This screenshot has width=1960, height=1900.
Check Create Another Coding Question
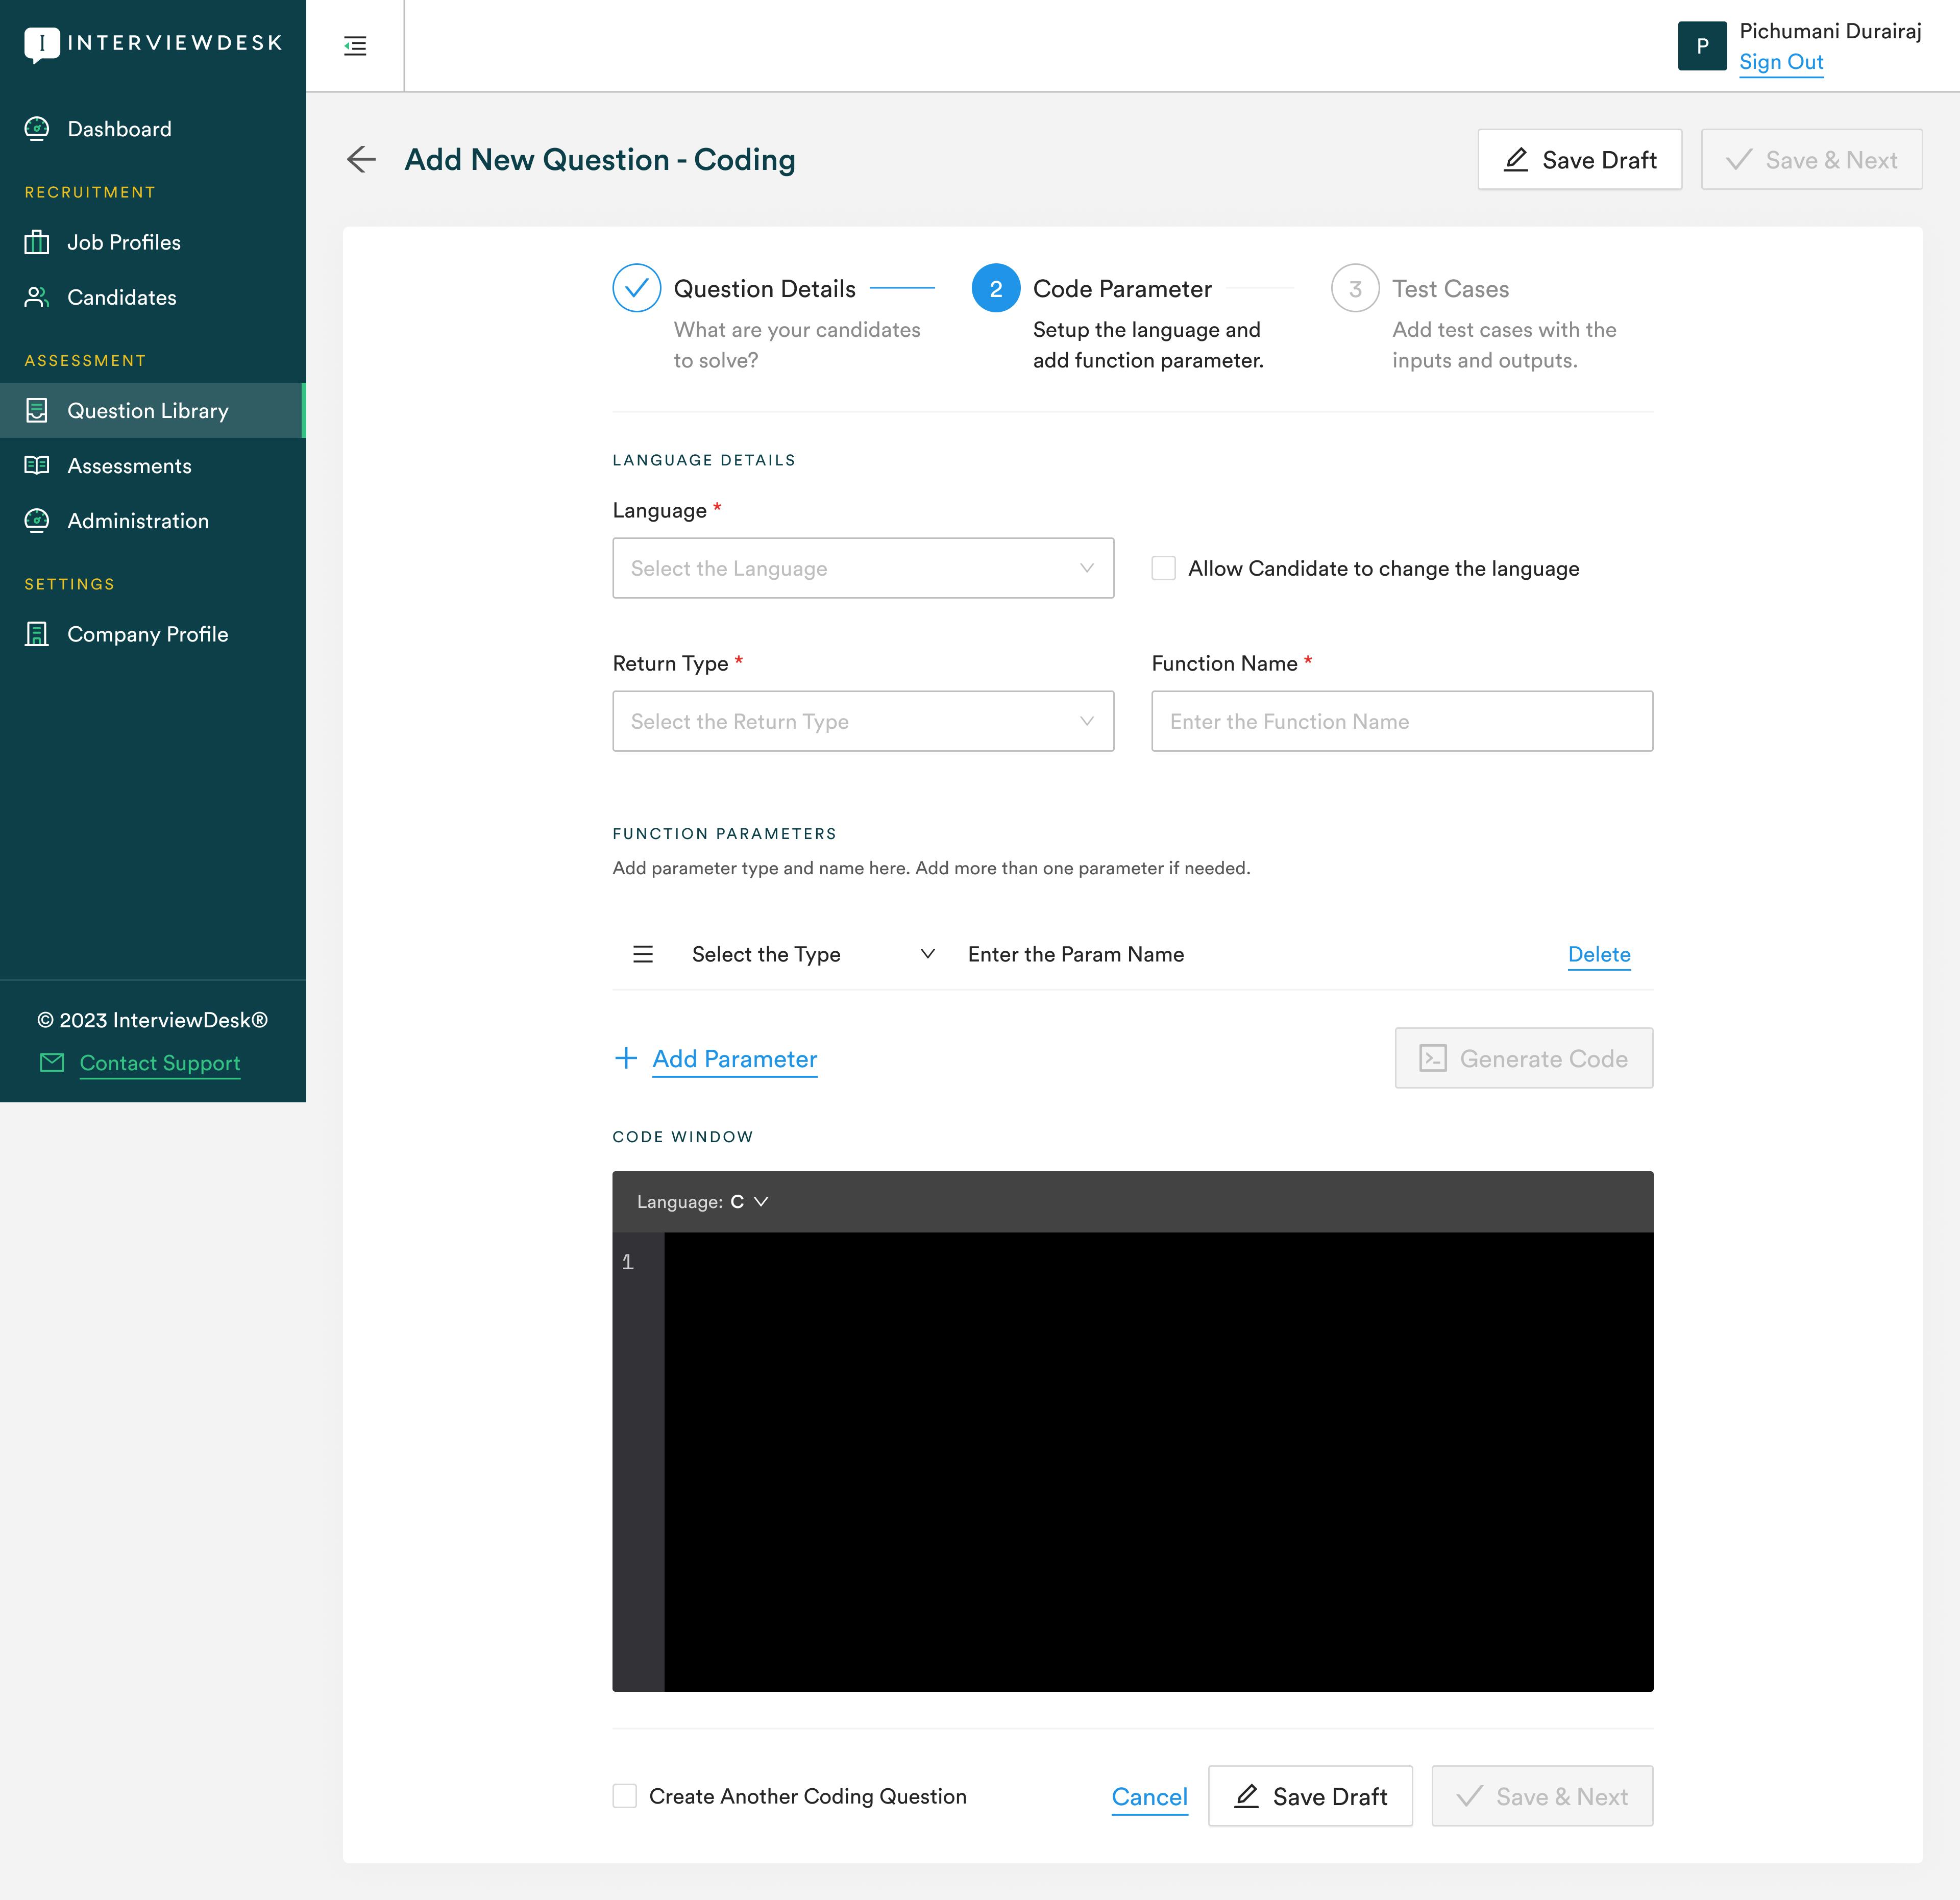tap(624, 1795)
